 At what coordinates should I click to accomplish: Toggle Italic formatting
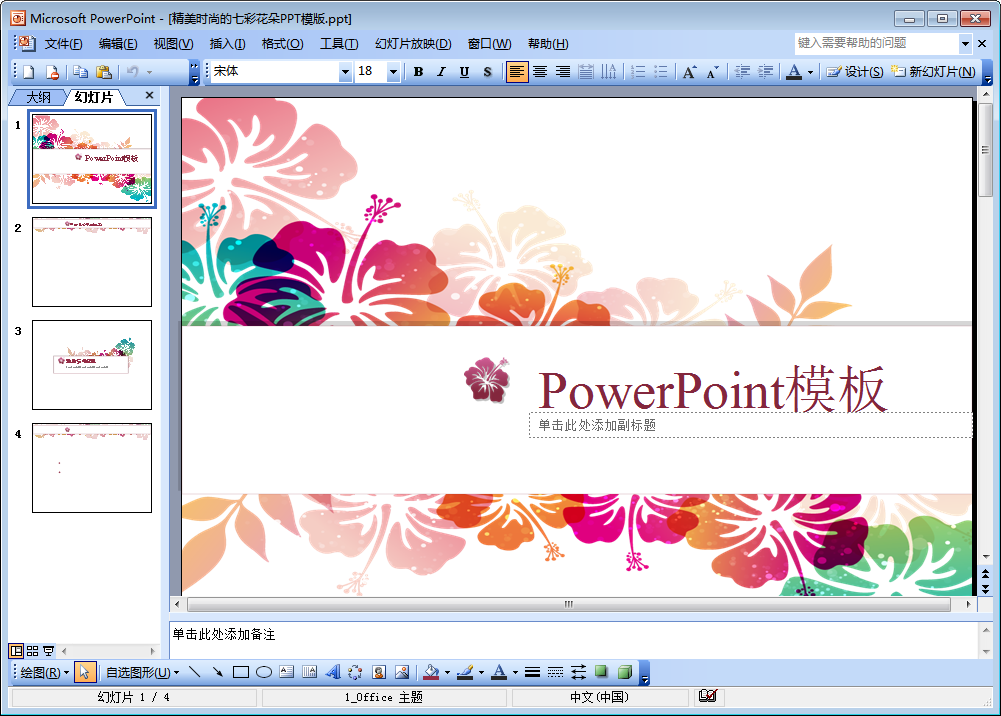tap(441, 71)
